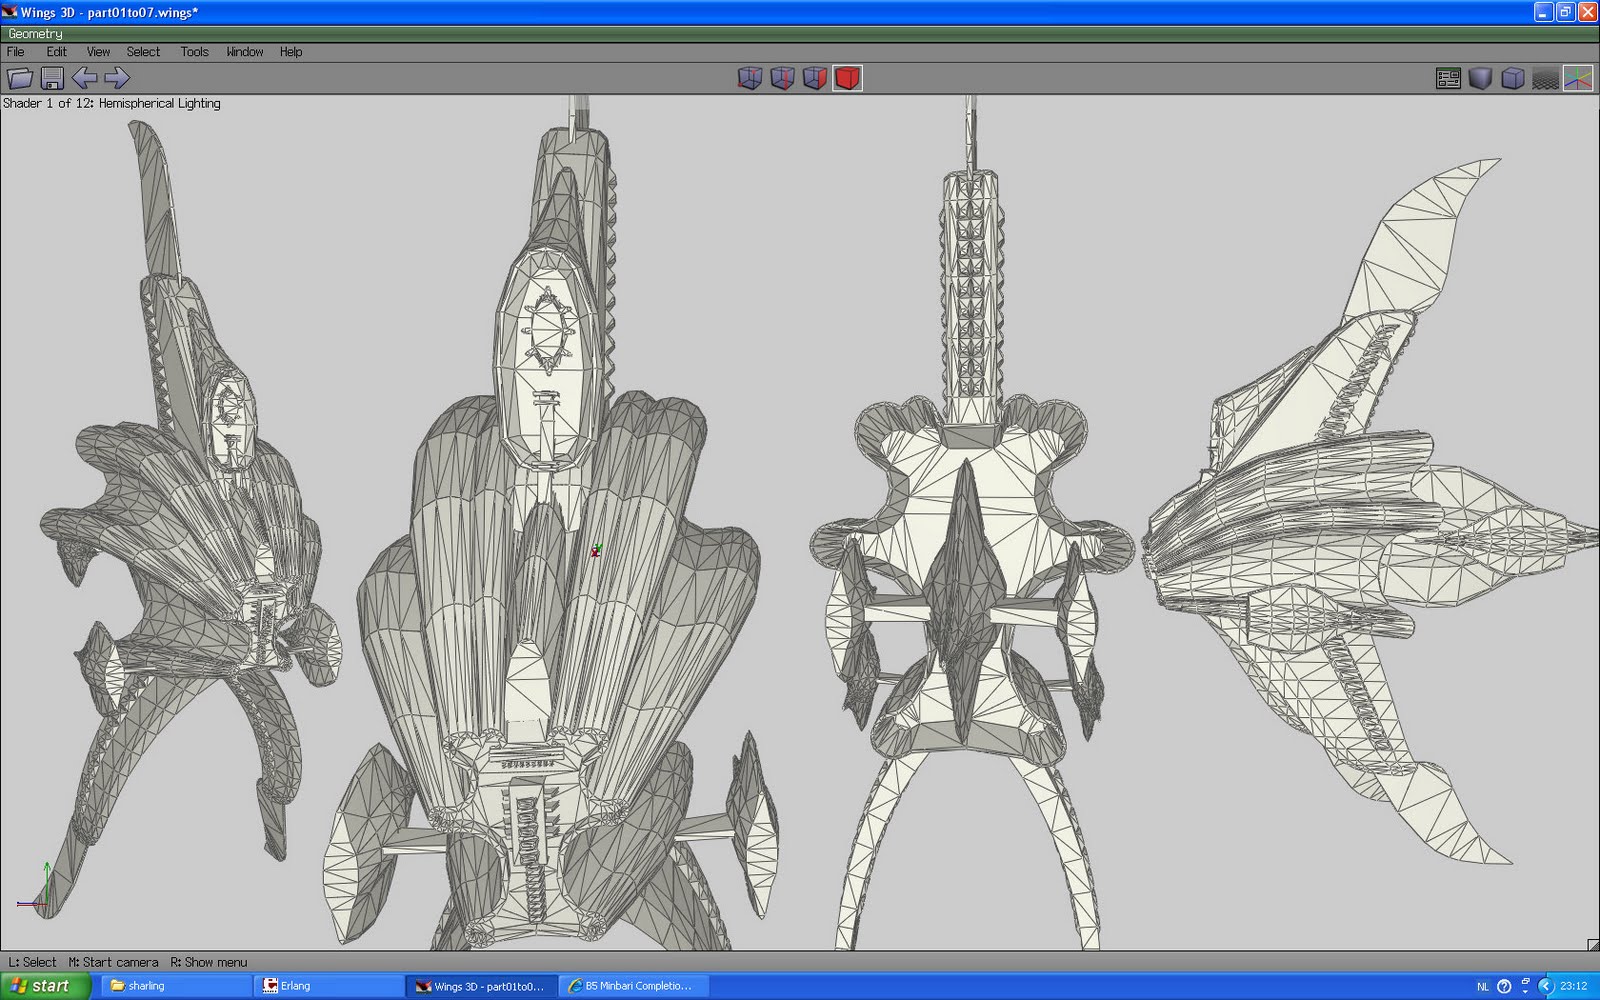
Task: Switch to the Erlang taskbar window
Action: point(329,986)
